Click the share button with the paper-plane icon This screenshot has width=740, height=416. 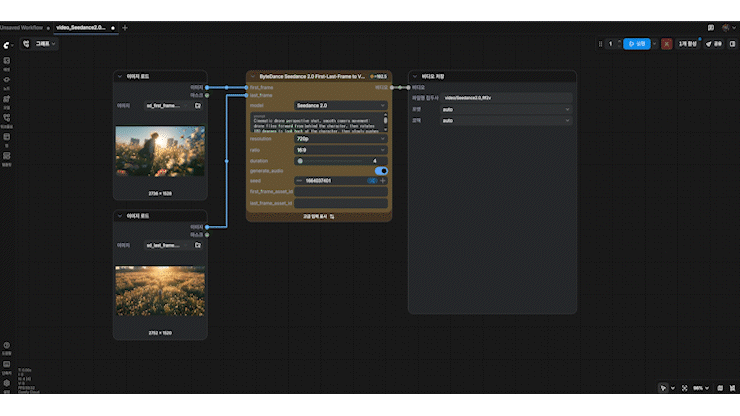tap(714, 44)
